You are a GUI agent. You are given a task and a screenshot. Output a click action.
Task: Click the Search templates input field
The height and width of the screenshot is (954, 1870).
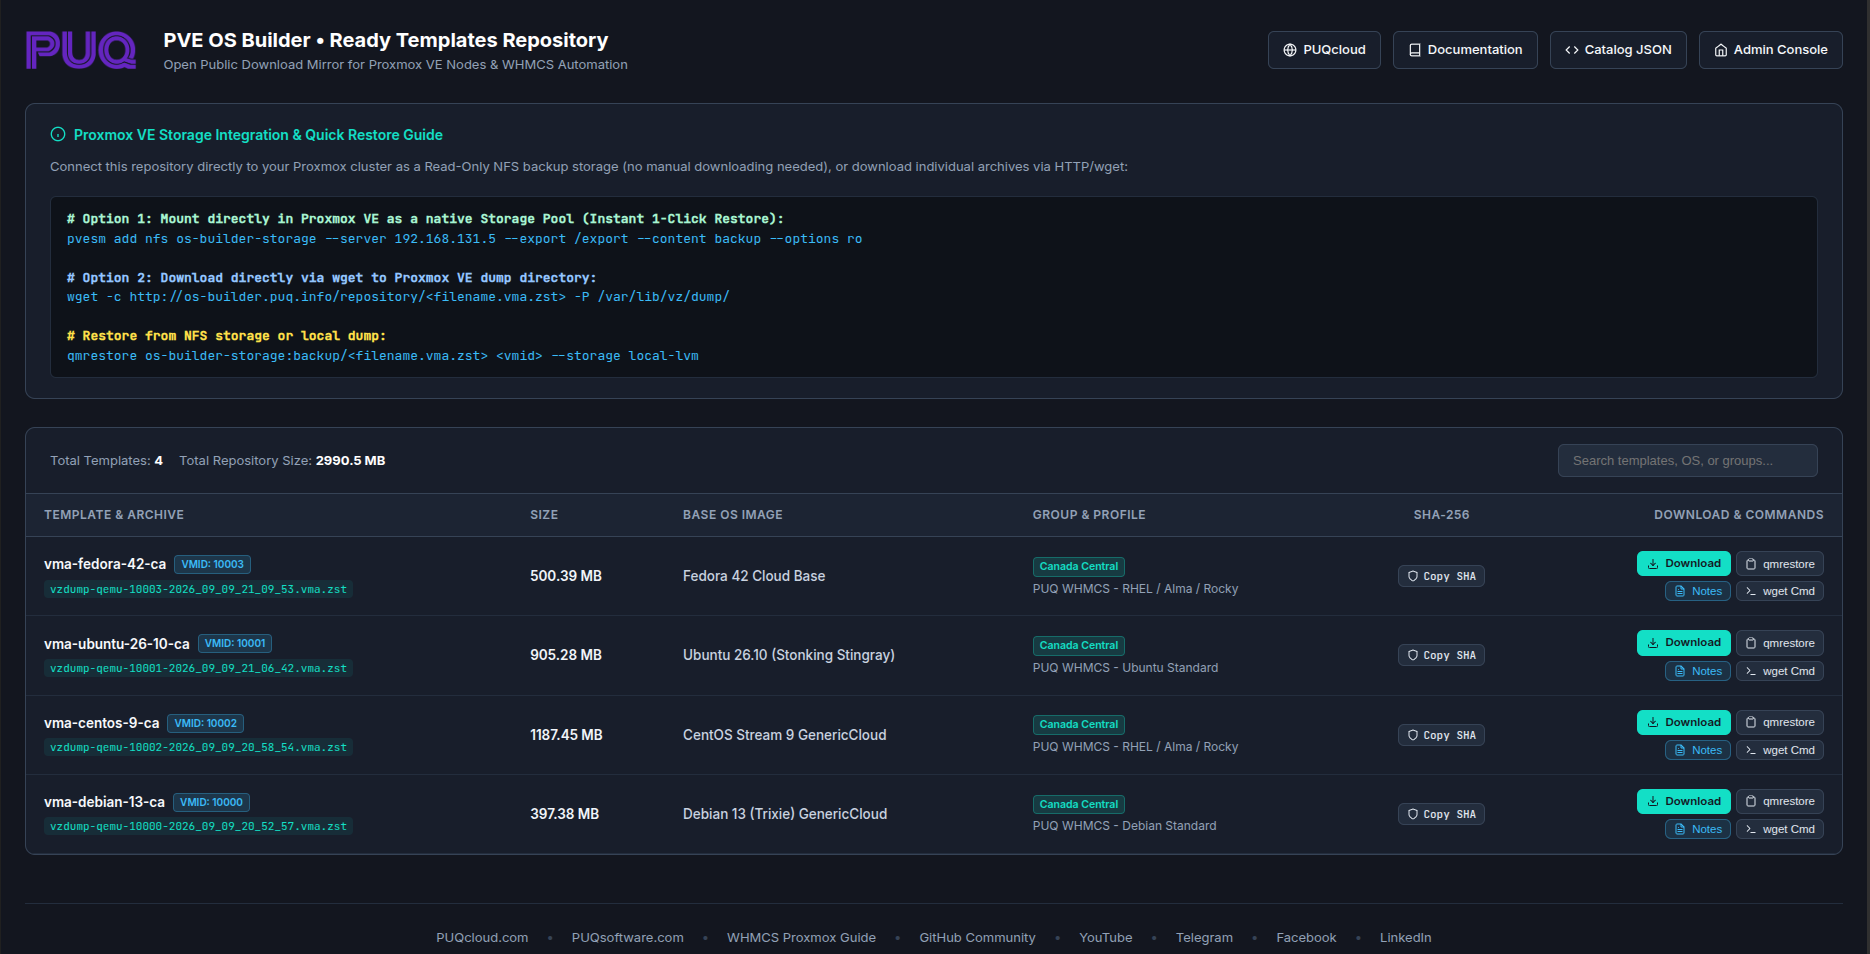tap(1688, 461)
